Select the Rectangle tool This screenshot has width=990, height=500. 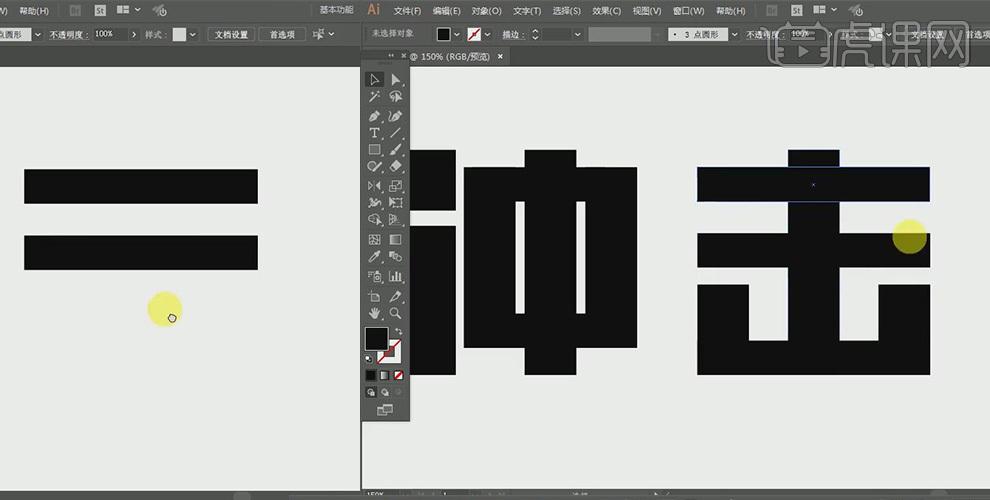374,150
